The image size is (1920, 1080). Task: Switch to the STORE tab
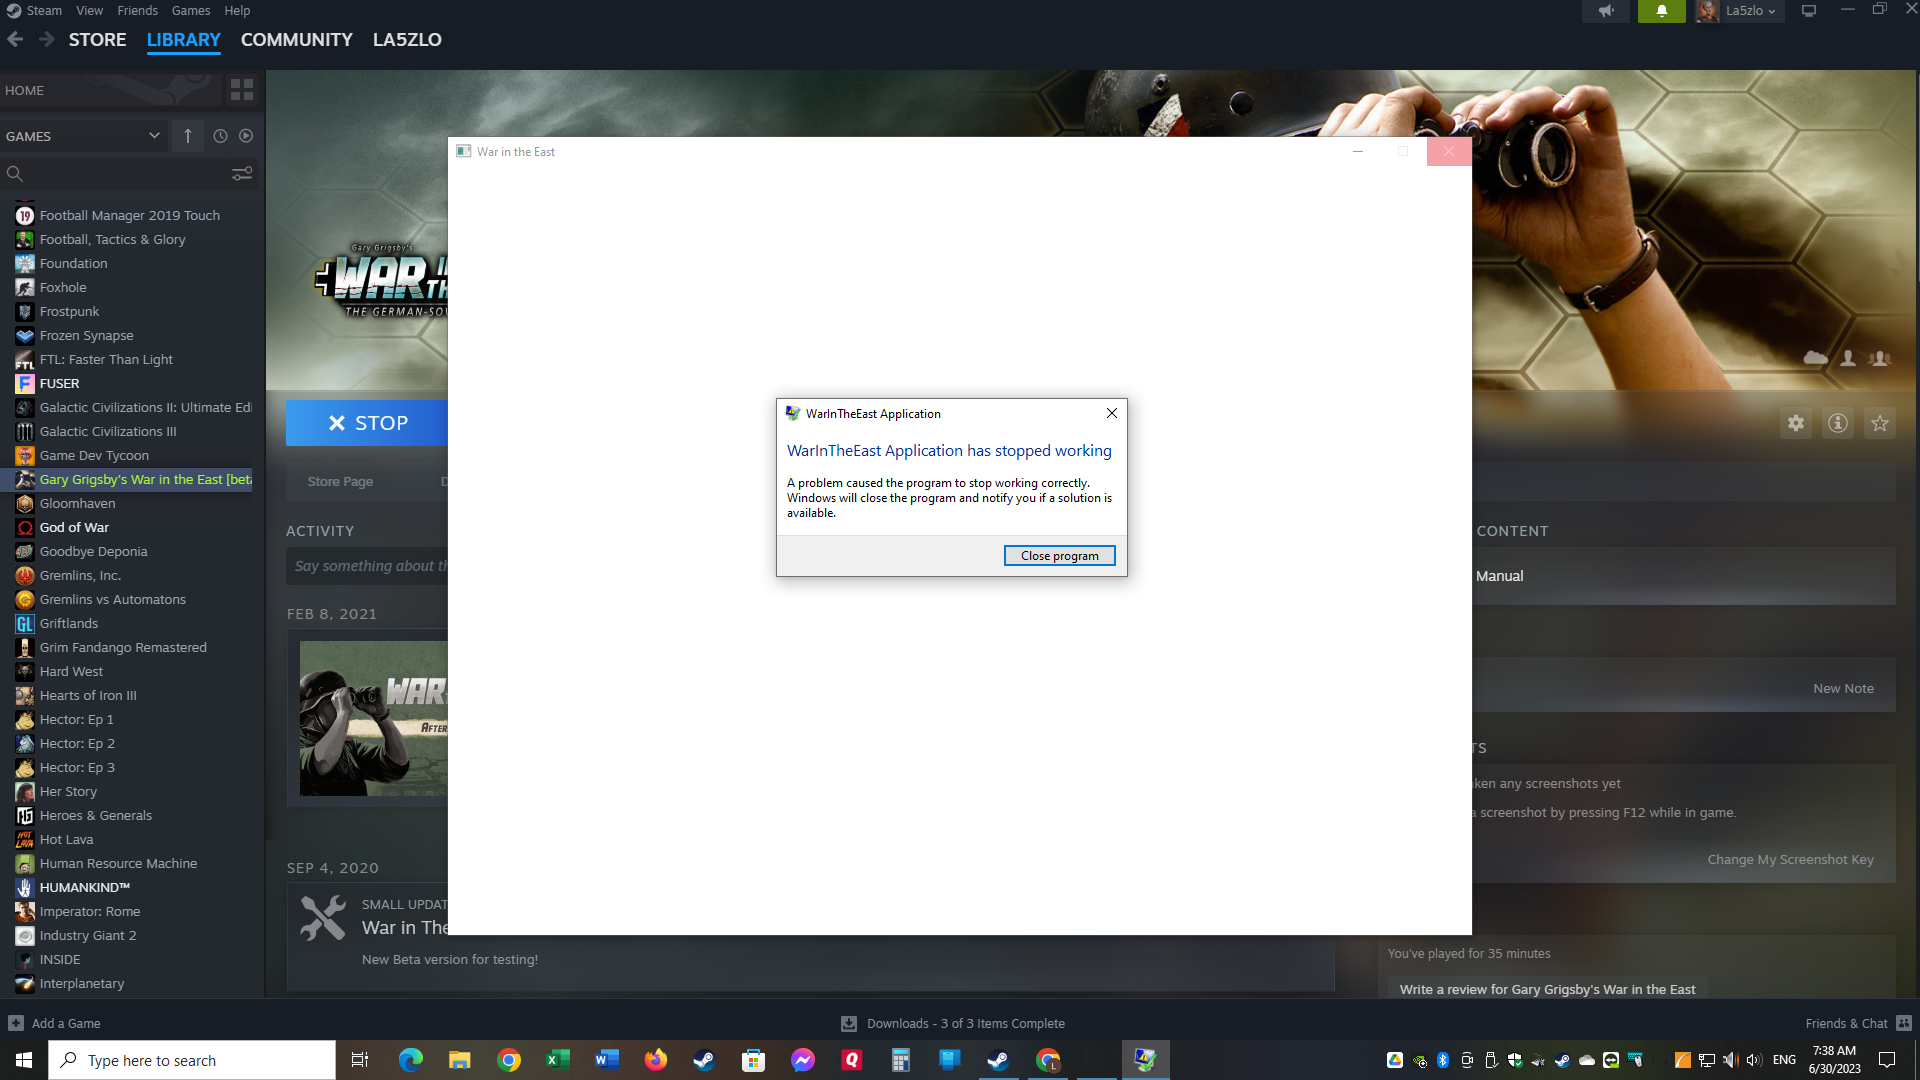coord(97,40)
